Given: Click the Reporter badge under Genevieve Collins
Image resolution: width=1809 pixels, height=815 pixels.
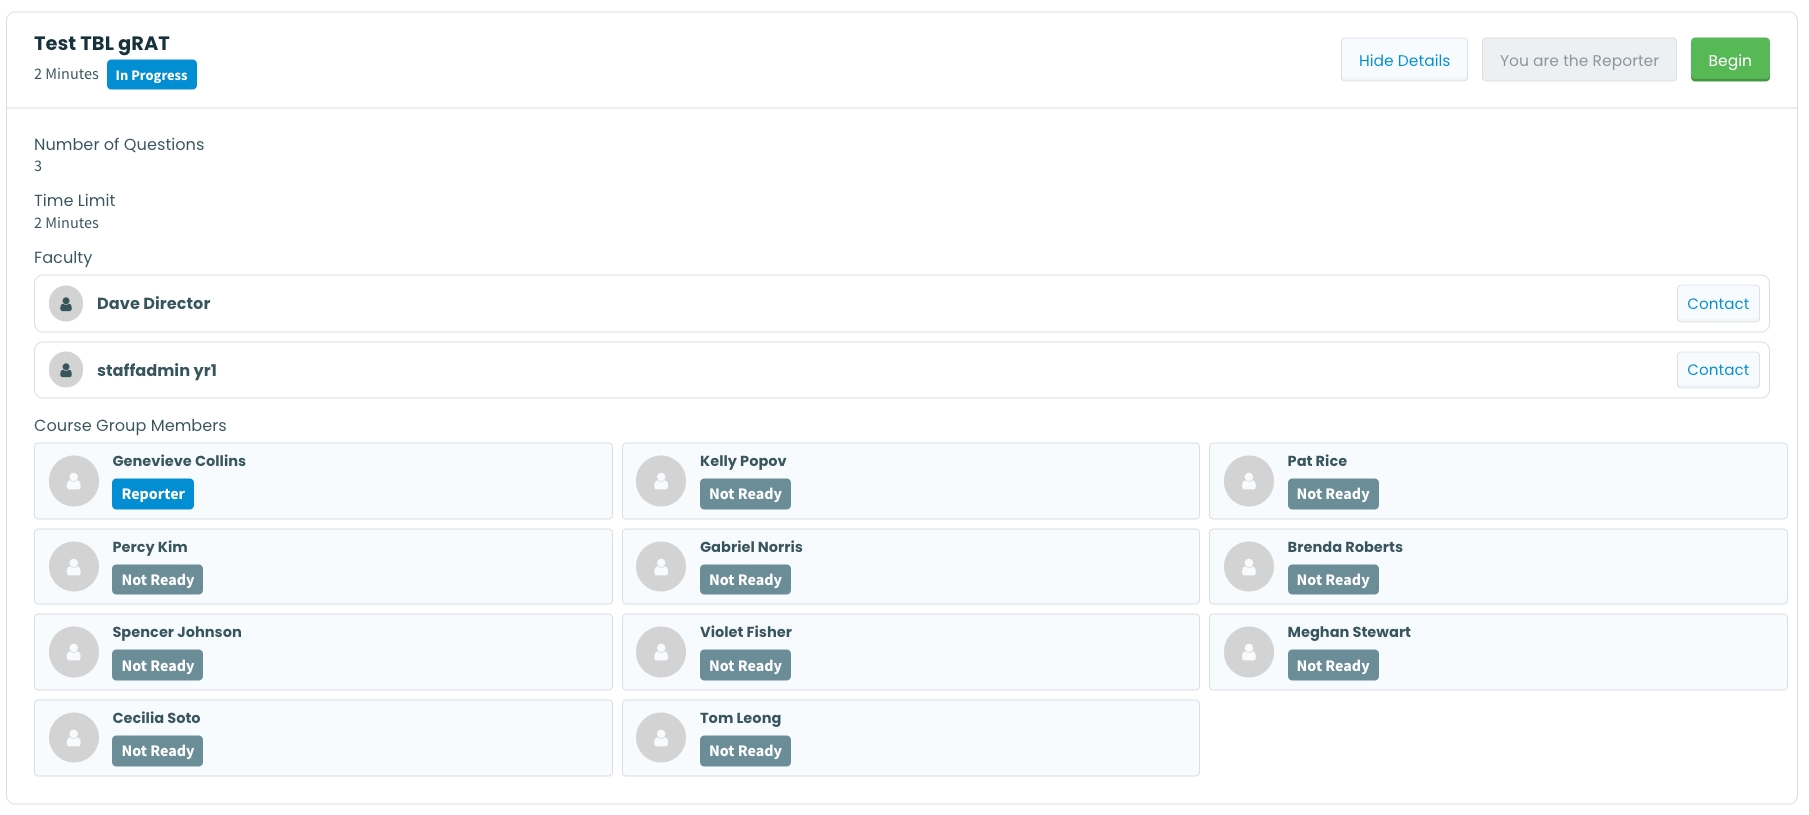Looking at the screenshot, I should pyautogui.click(x=153, y=494).
